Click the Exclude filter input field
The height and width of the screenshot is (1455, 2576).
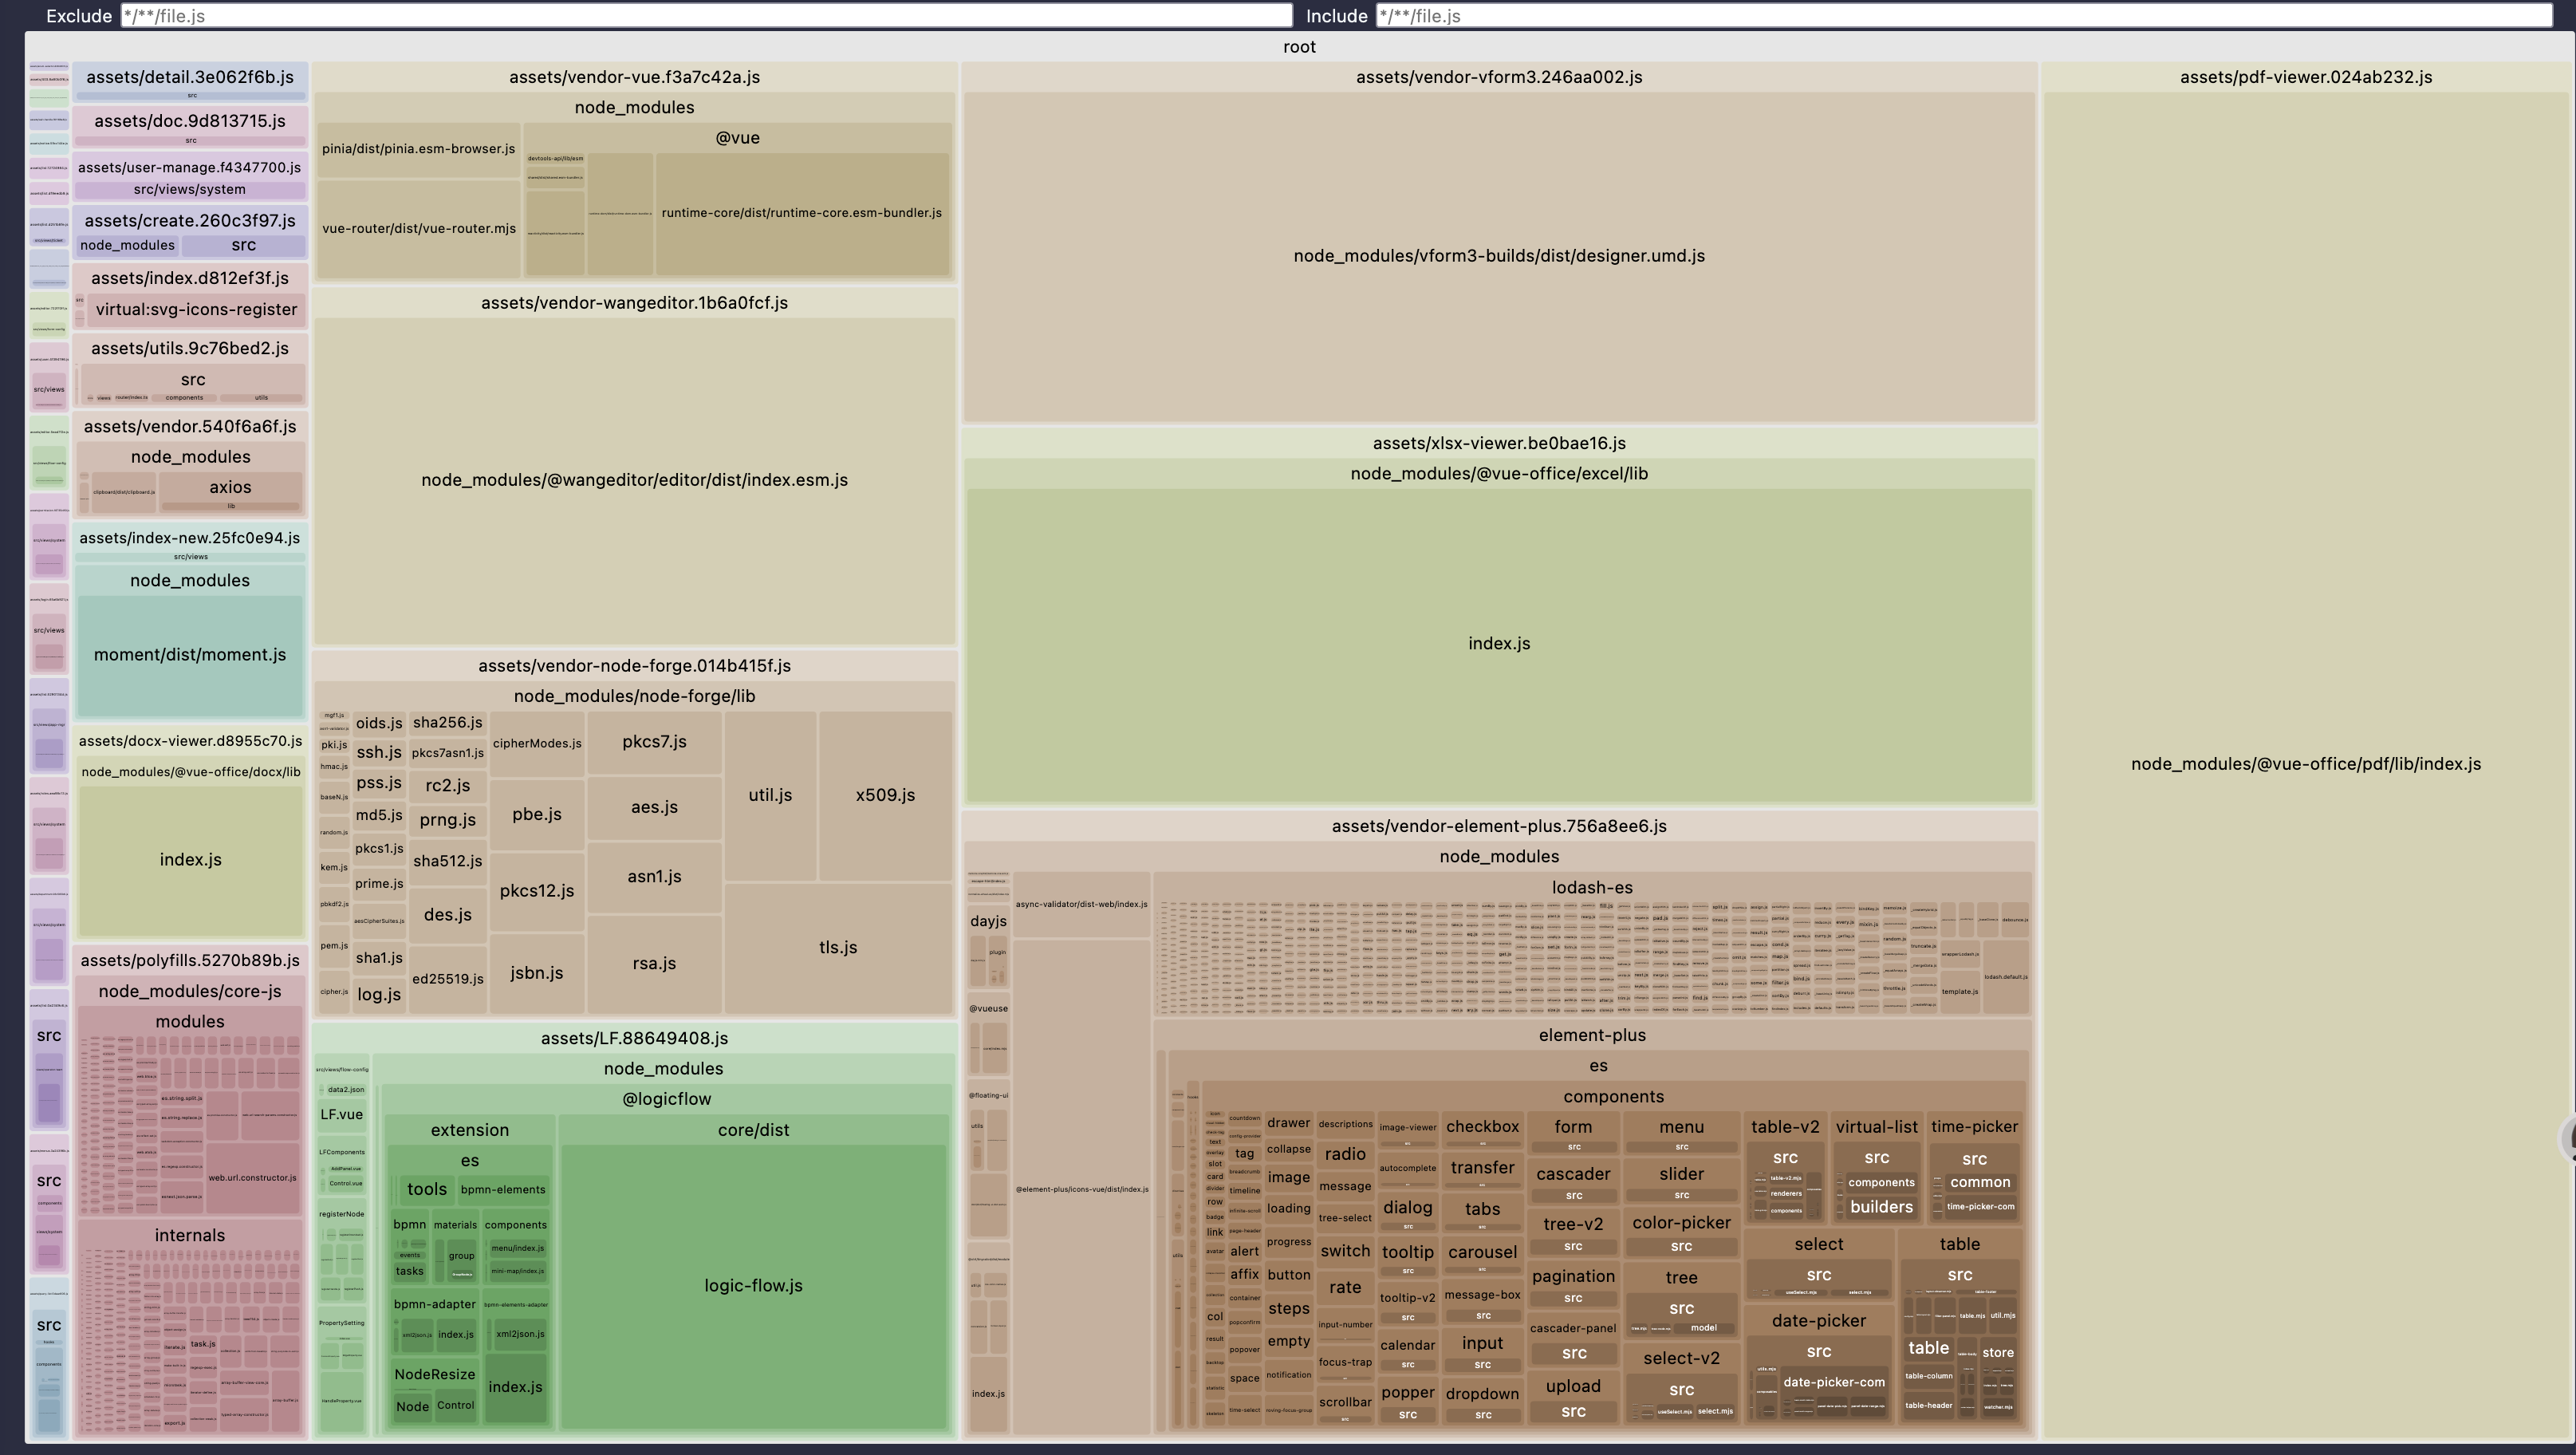(706, 16)
